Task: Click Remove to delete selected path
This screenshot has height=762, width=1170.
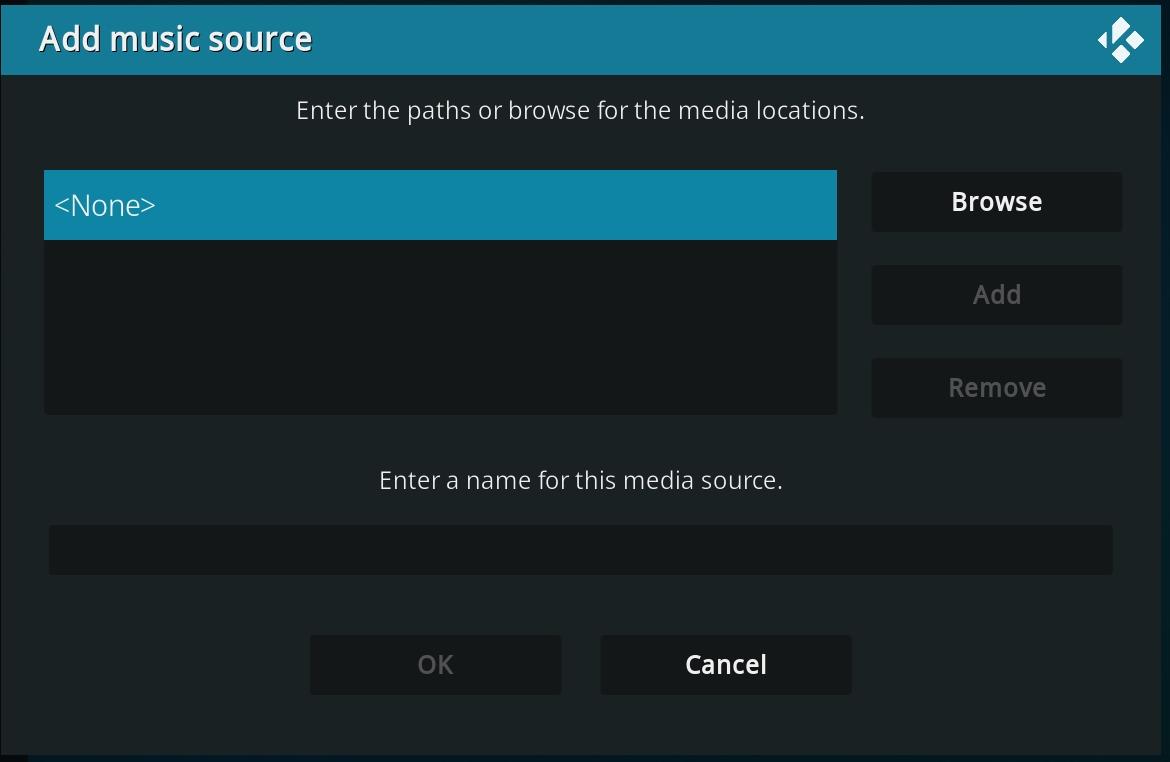Action: (x=996, y=387)
